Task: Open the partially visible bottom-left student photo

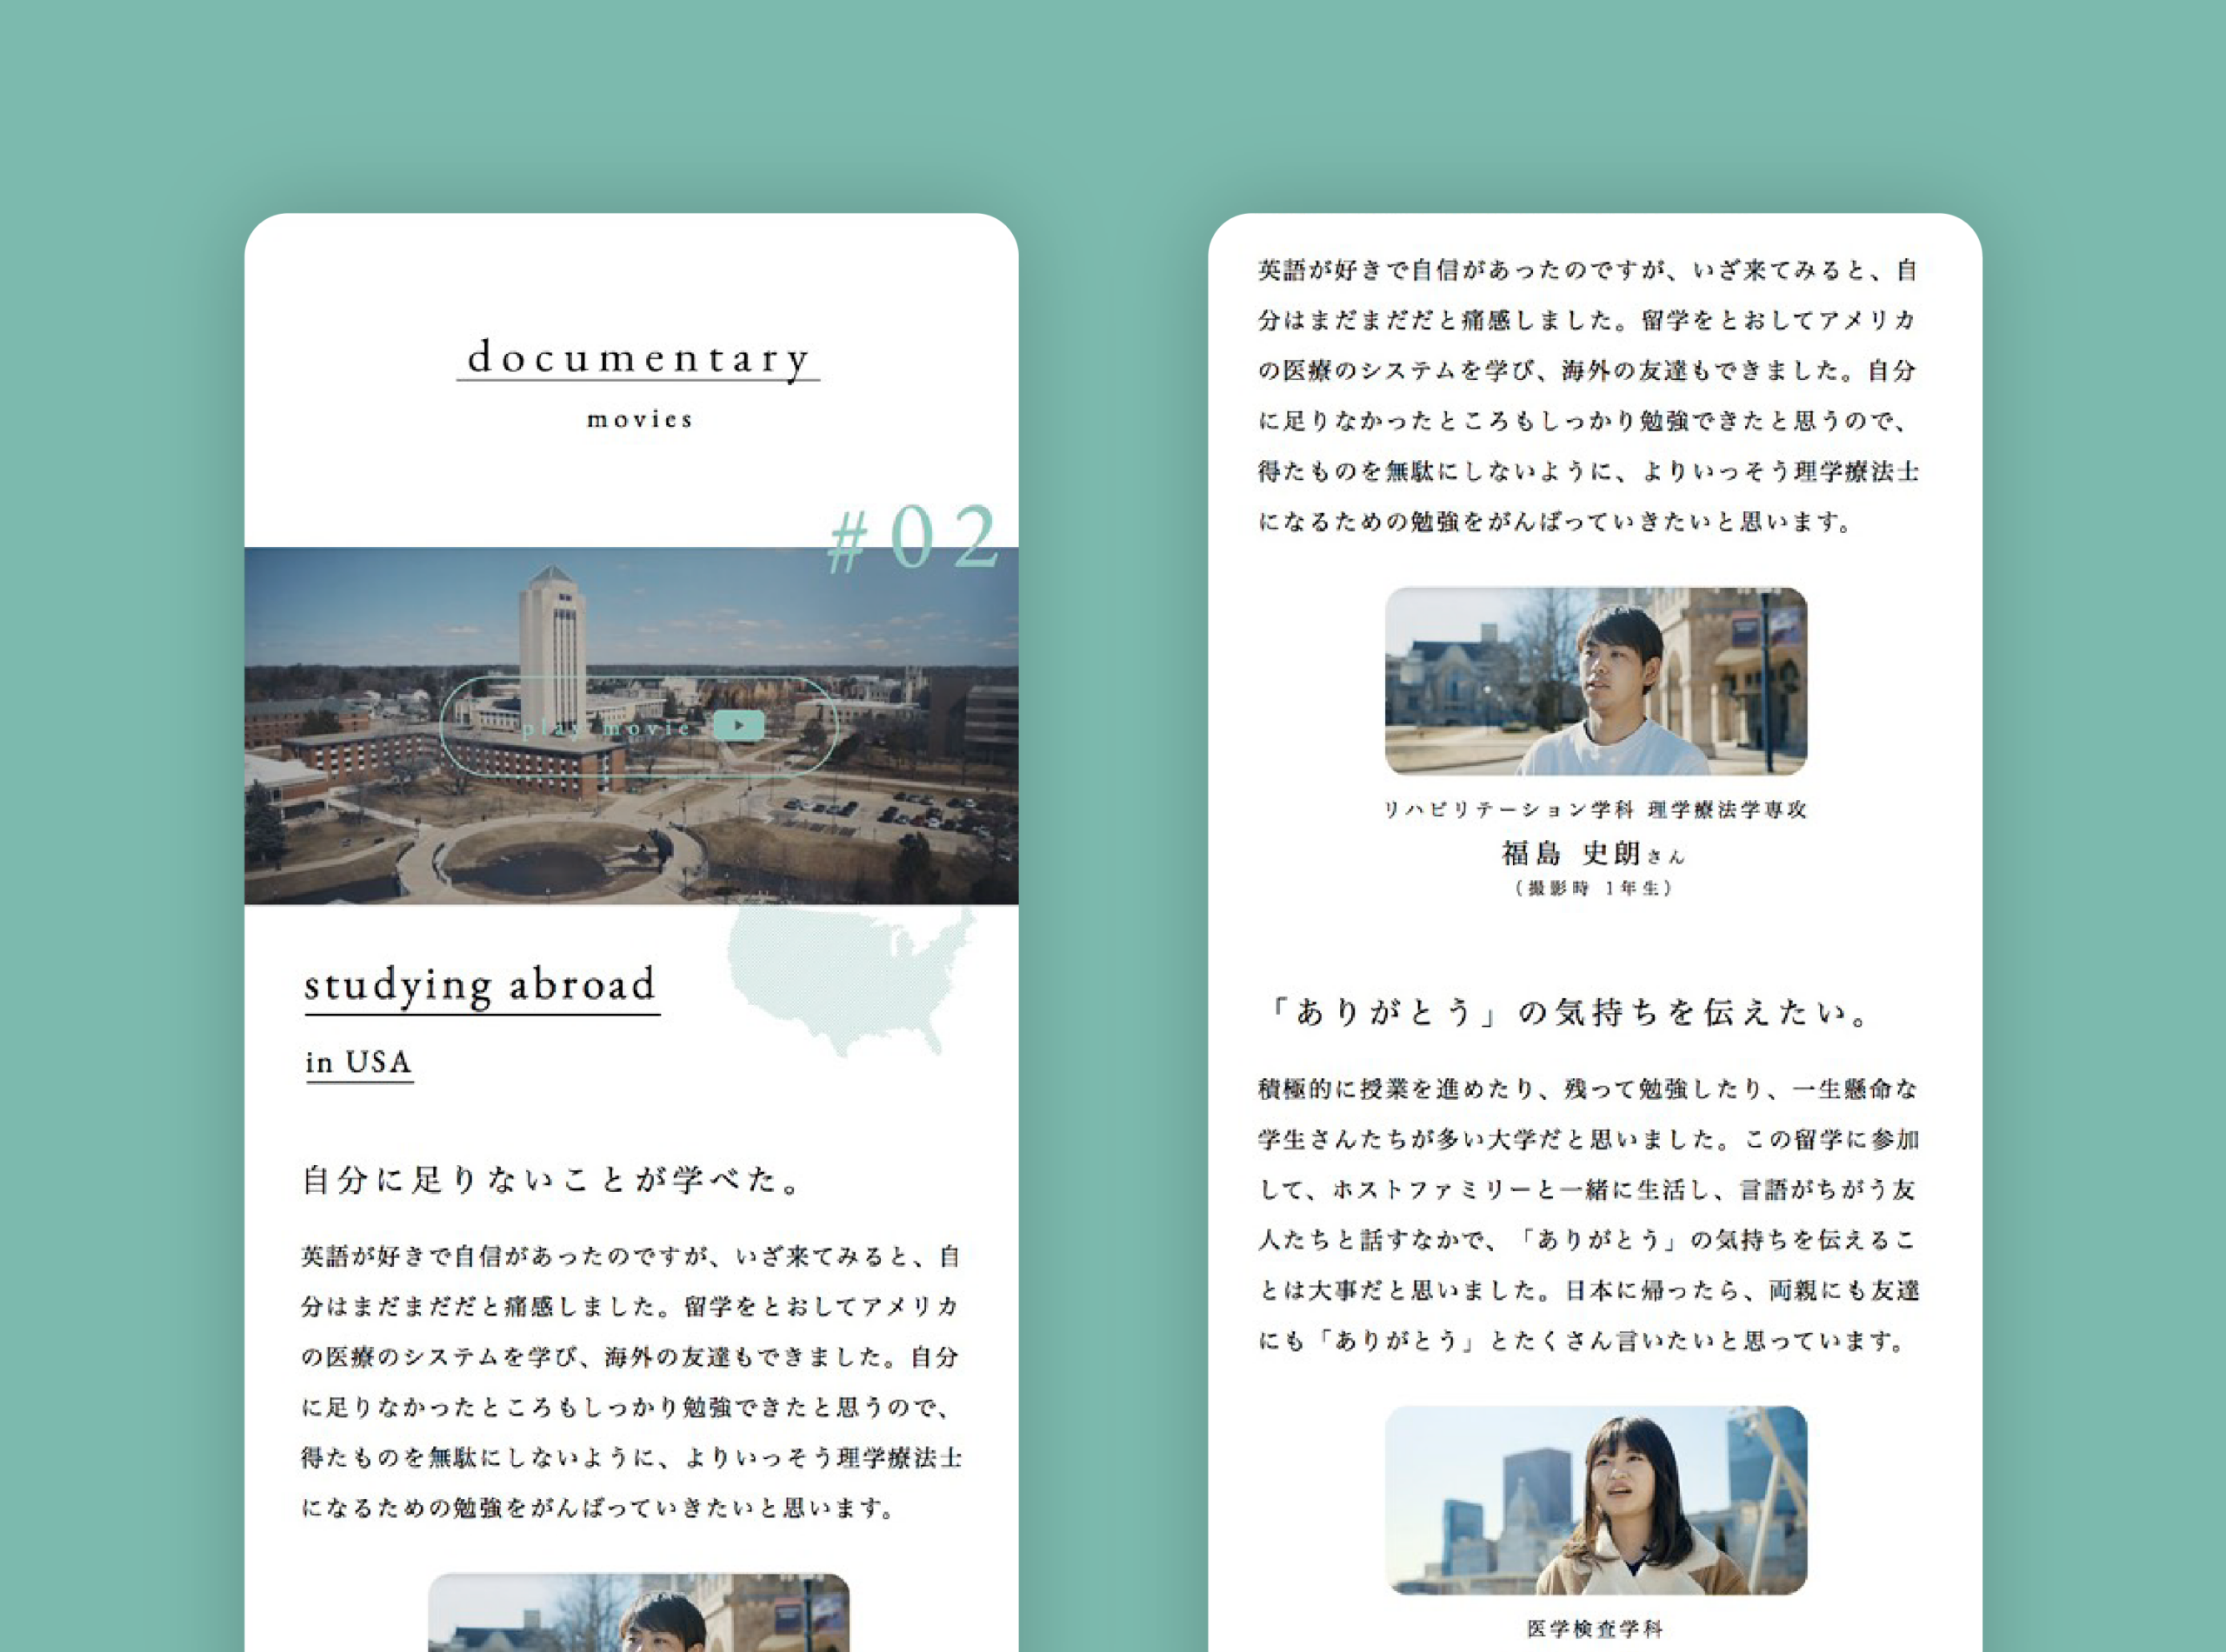Action: tap(638, 1612)
